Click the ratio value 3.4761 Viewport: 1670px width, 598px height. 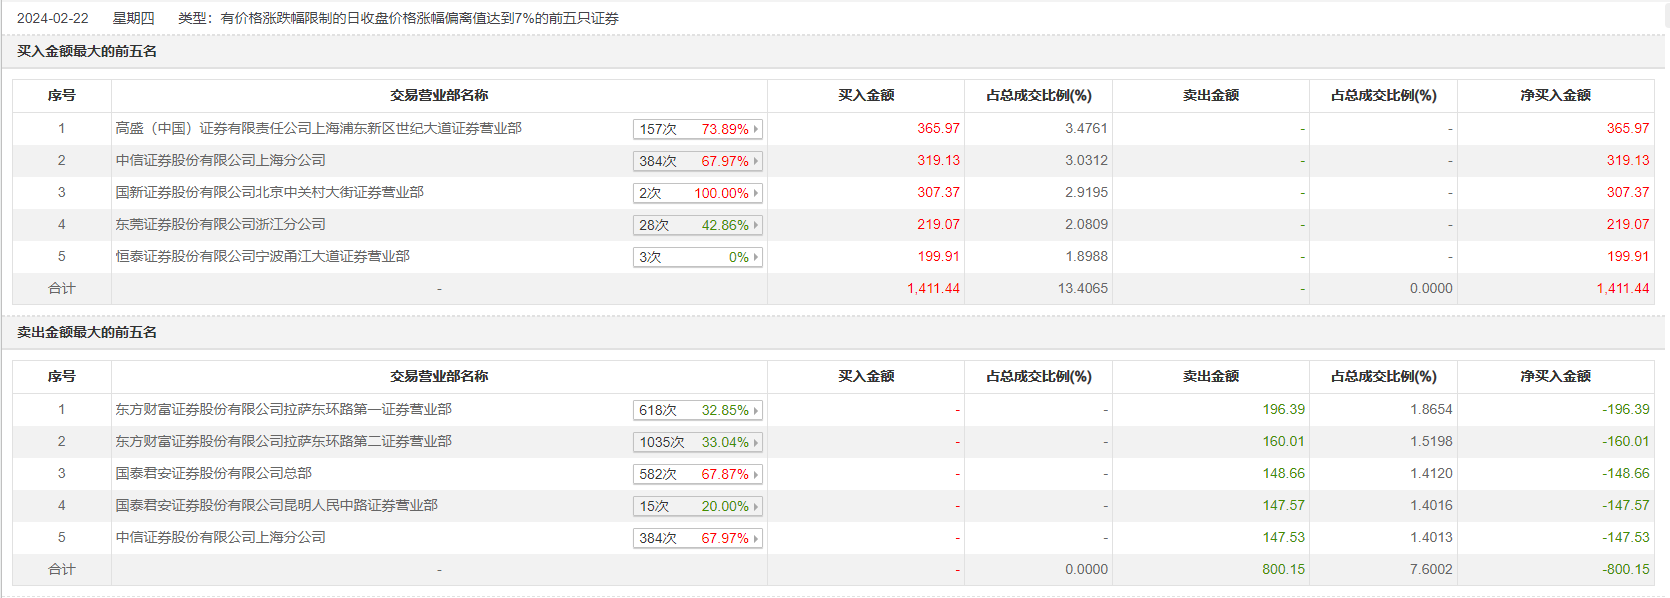click(1086, 128)
